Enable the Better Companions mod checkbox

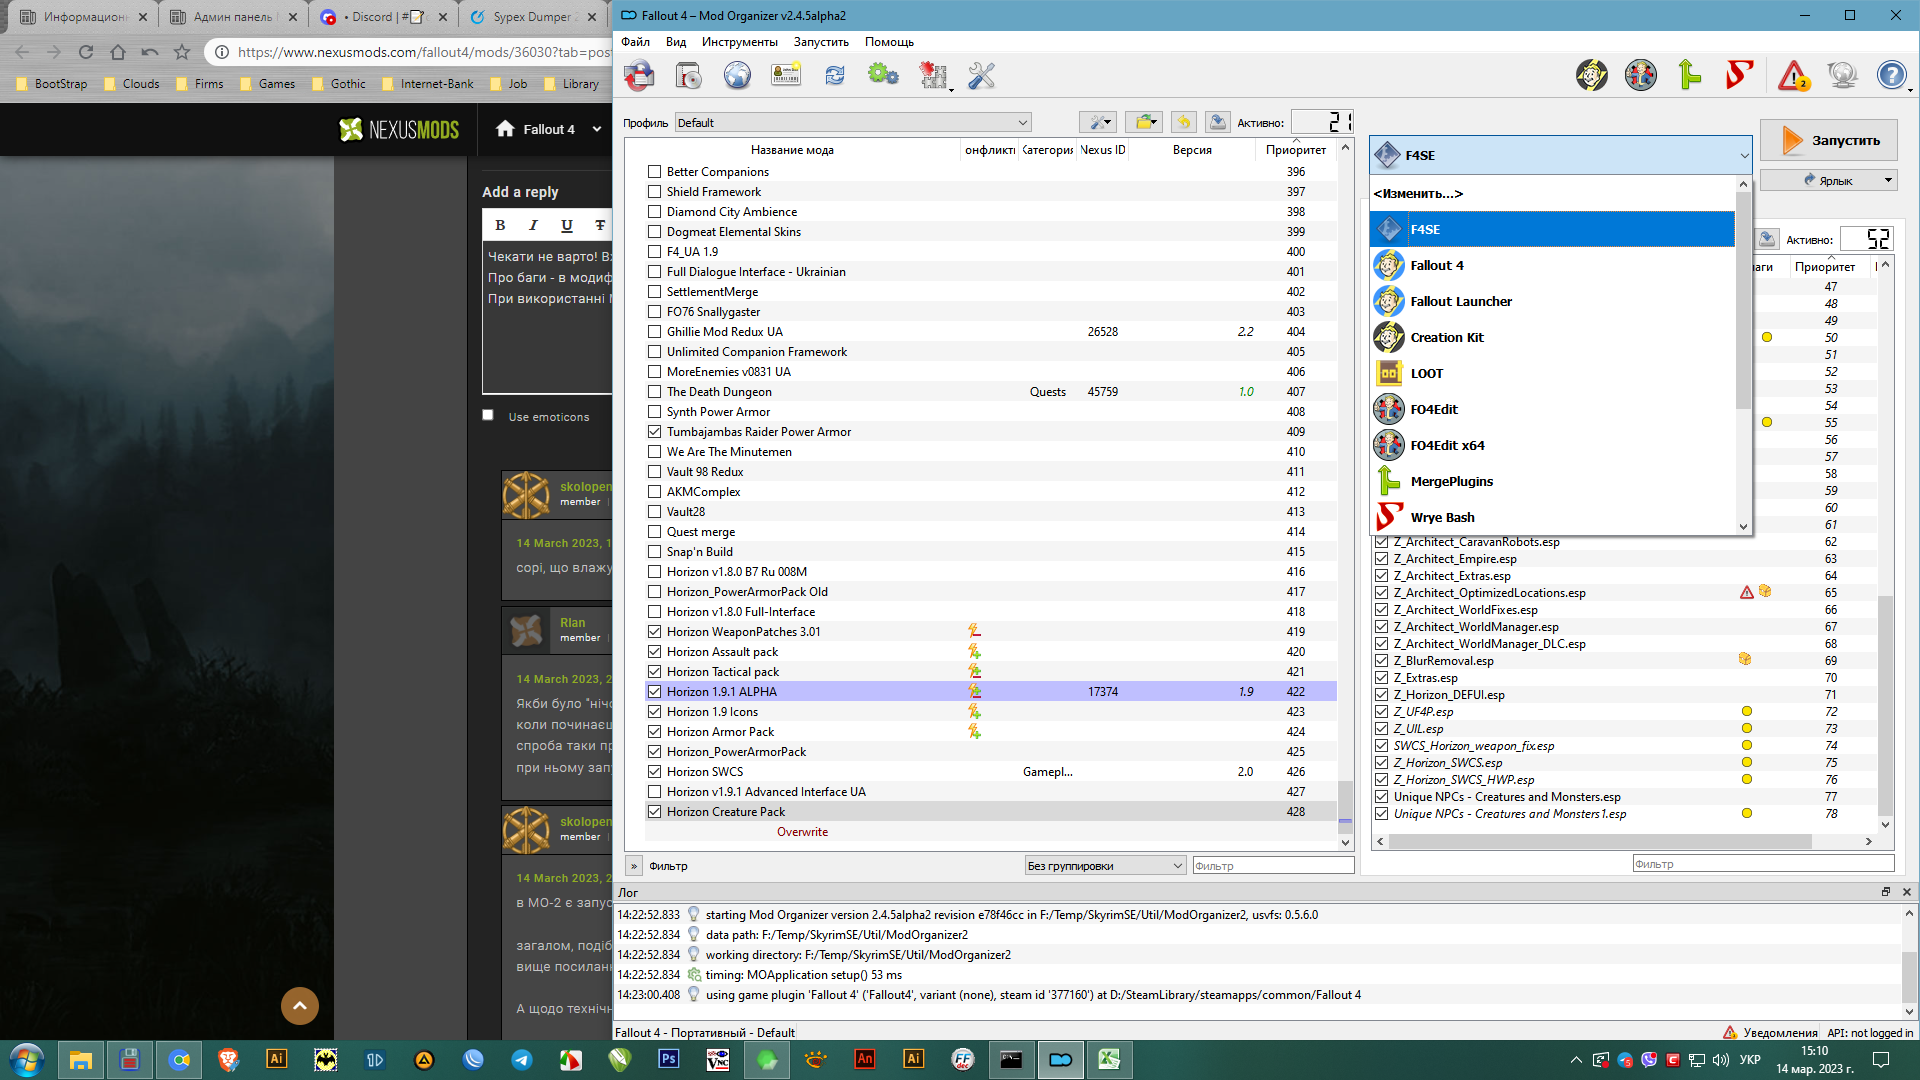pos(655,172)
